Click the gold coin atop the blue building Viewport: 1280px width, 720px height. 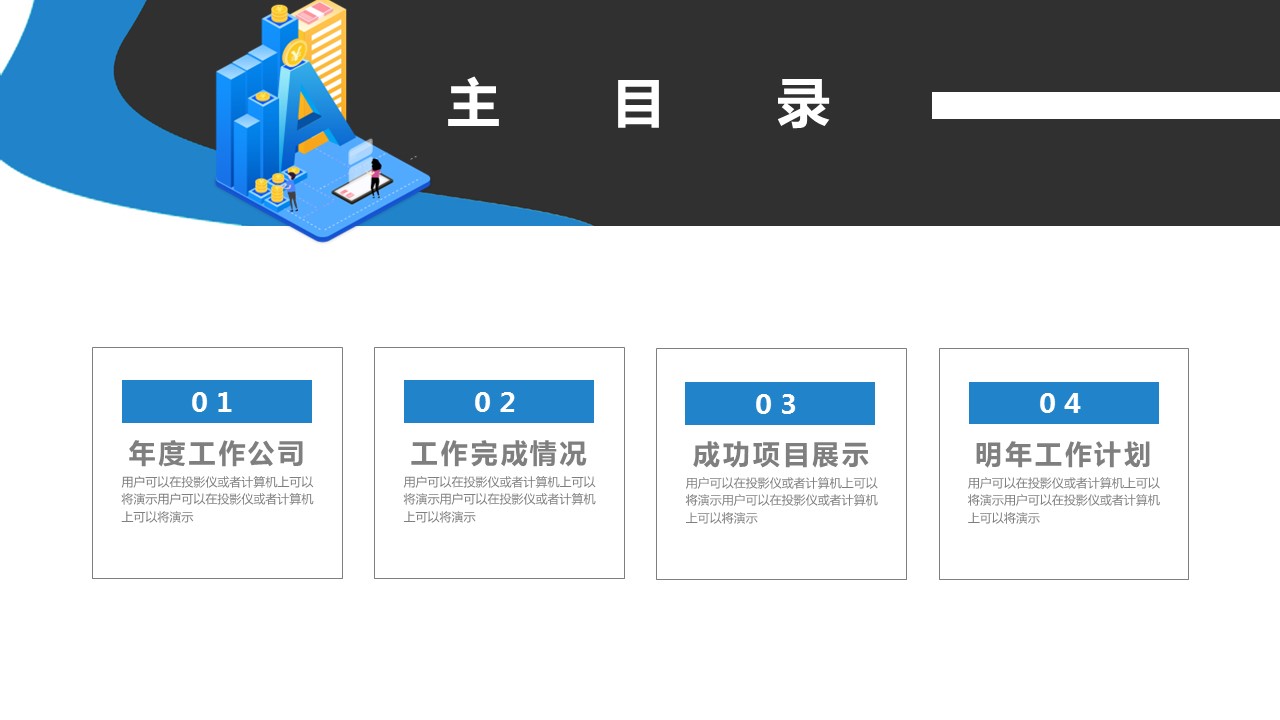pos(280,13)
